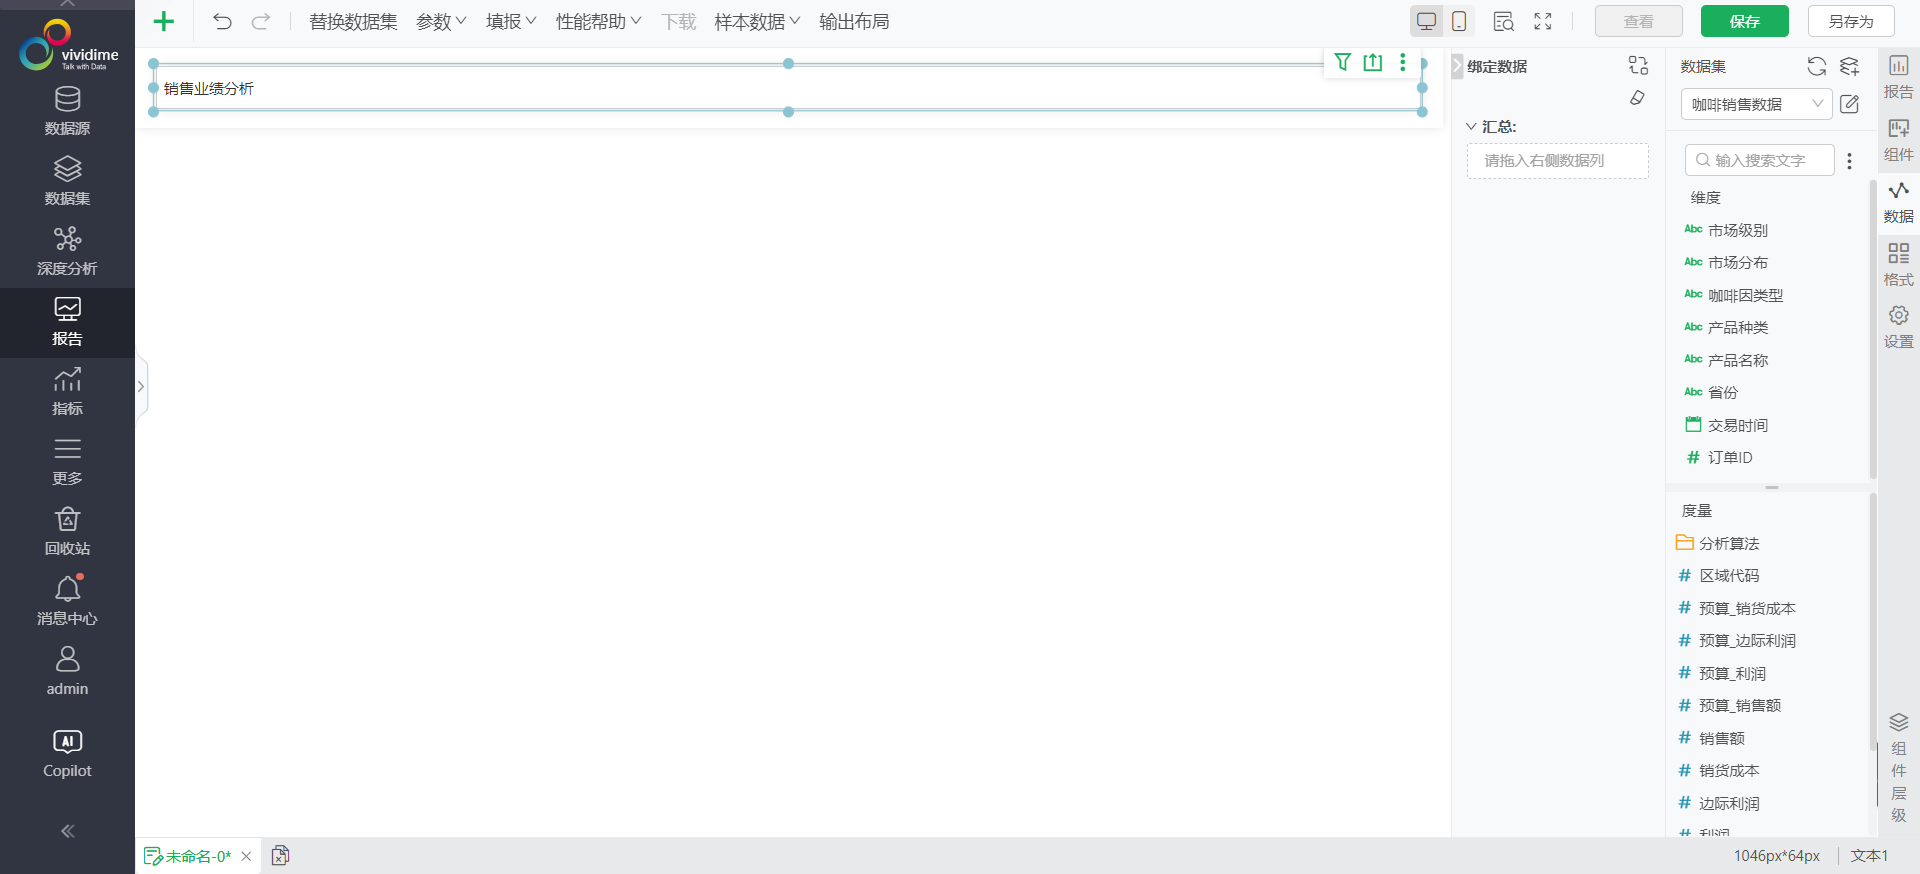This screenshot has height=874, width=1920.
Task: Click the filter icon on text component
Action: point(1343,62)
